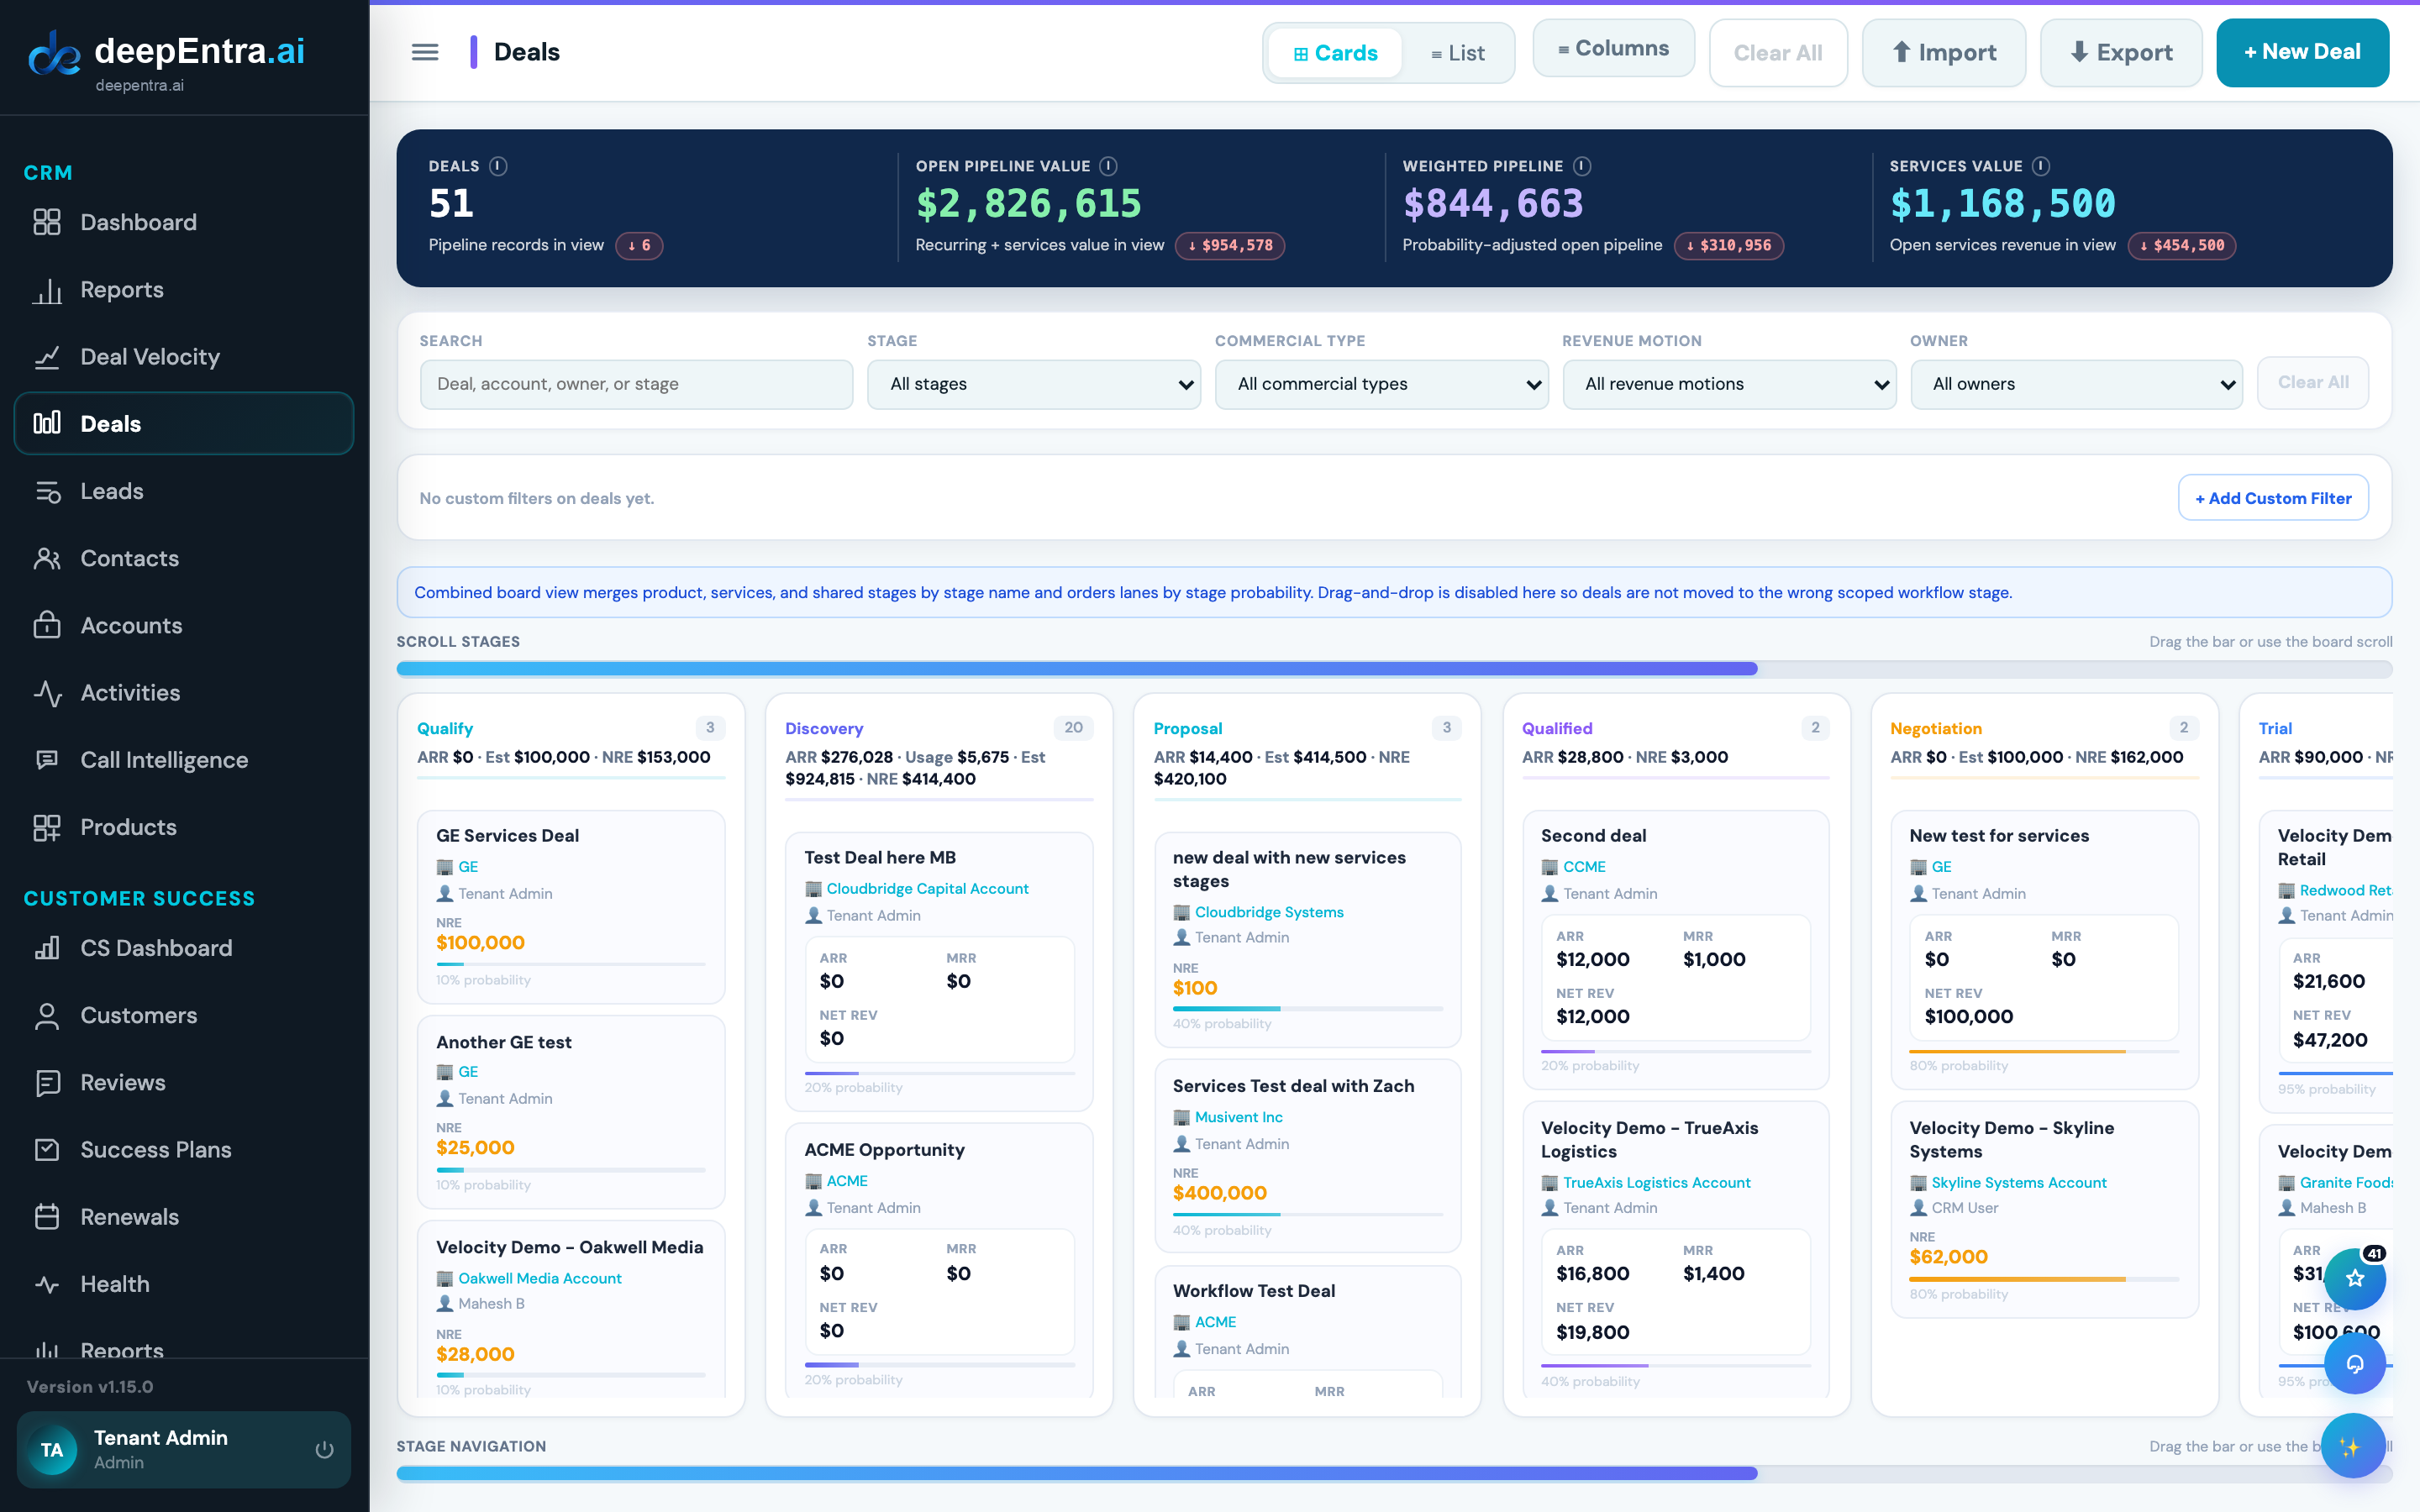Click the hamburger menu icon

tap(425, 52)
